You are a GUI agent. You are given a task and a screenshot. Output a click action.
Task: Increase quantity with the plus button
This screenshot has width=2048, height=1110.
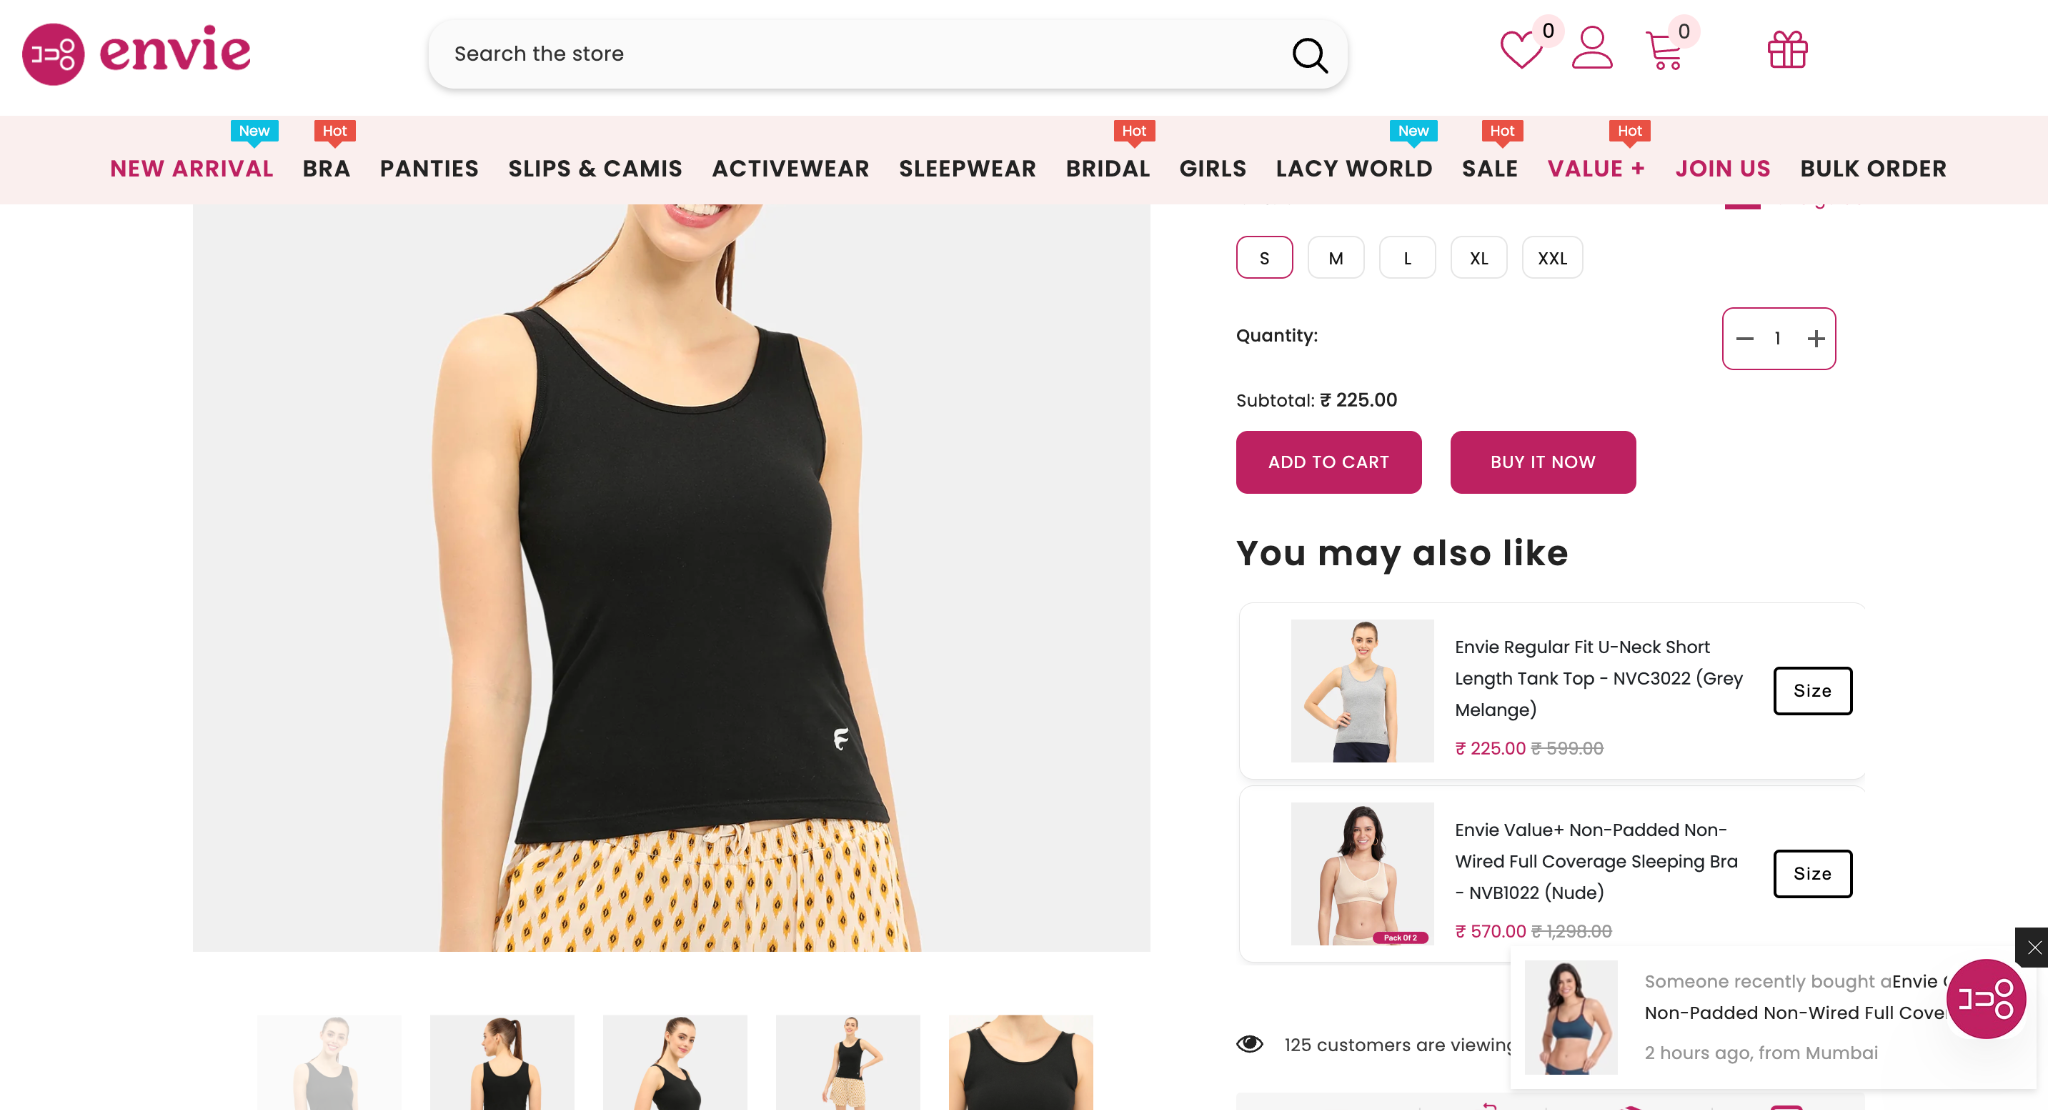coord(1816,339)
